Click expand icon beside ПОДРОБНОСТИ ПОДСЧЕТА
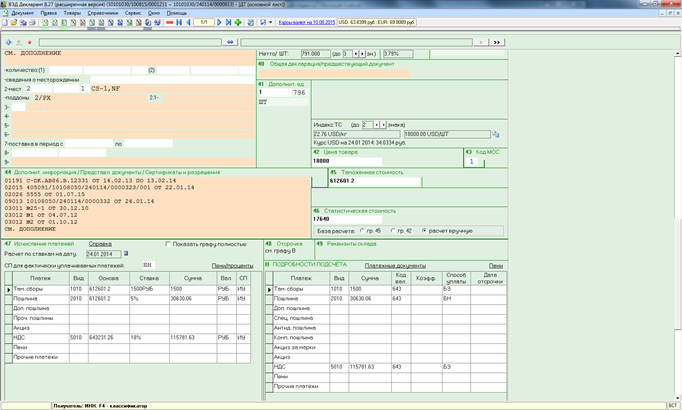Image resolution: width=682 pixels, height=410 pixels. (x=266, y=265)
